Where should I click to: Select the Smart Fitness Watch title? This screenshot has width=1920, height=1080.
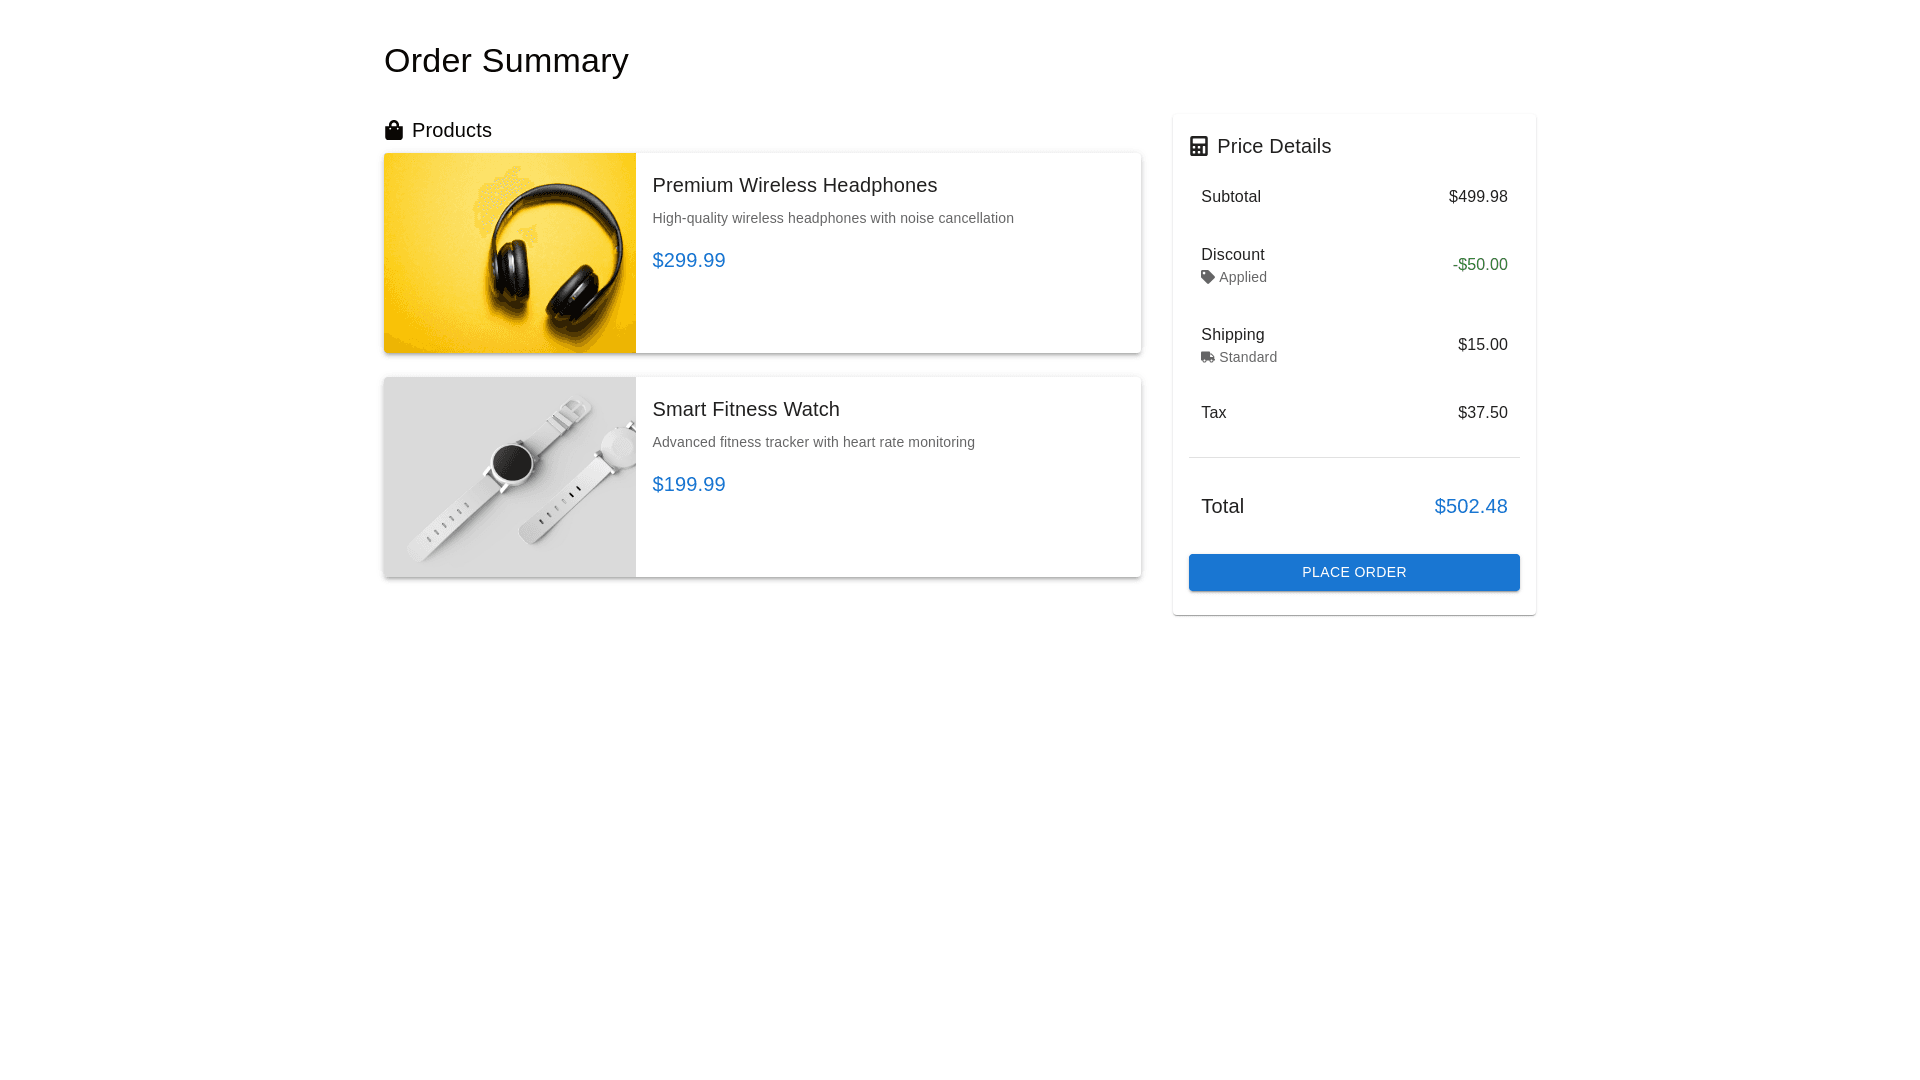(x=745, y=409)
